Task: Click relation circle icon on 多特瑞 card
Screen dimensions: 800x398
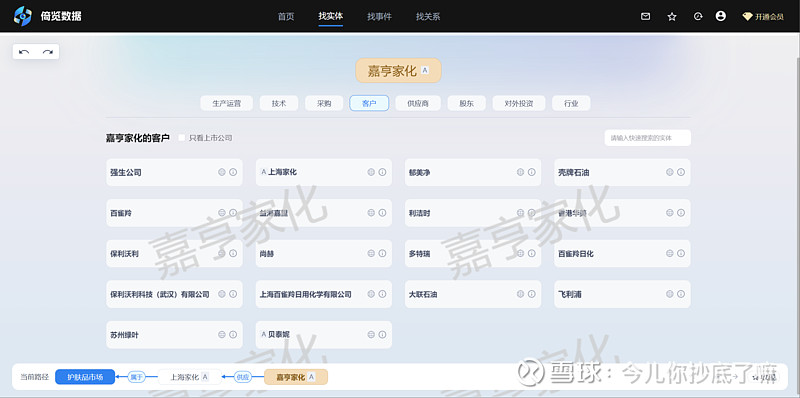Action: click(x=520, y=254)
